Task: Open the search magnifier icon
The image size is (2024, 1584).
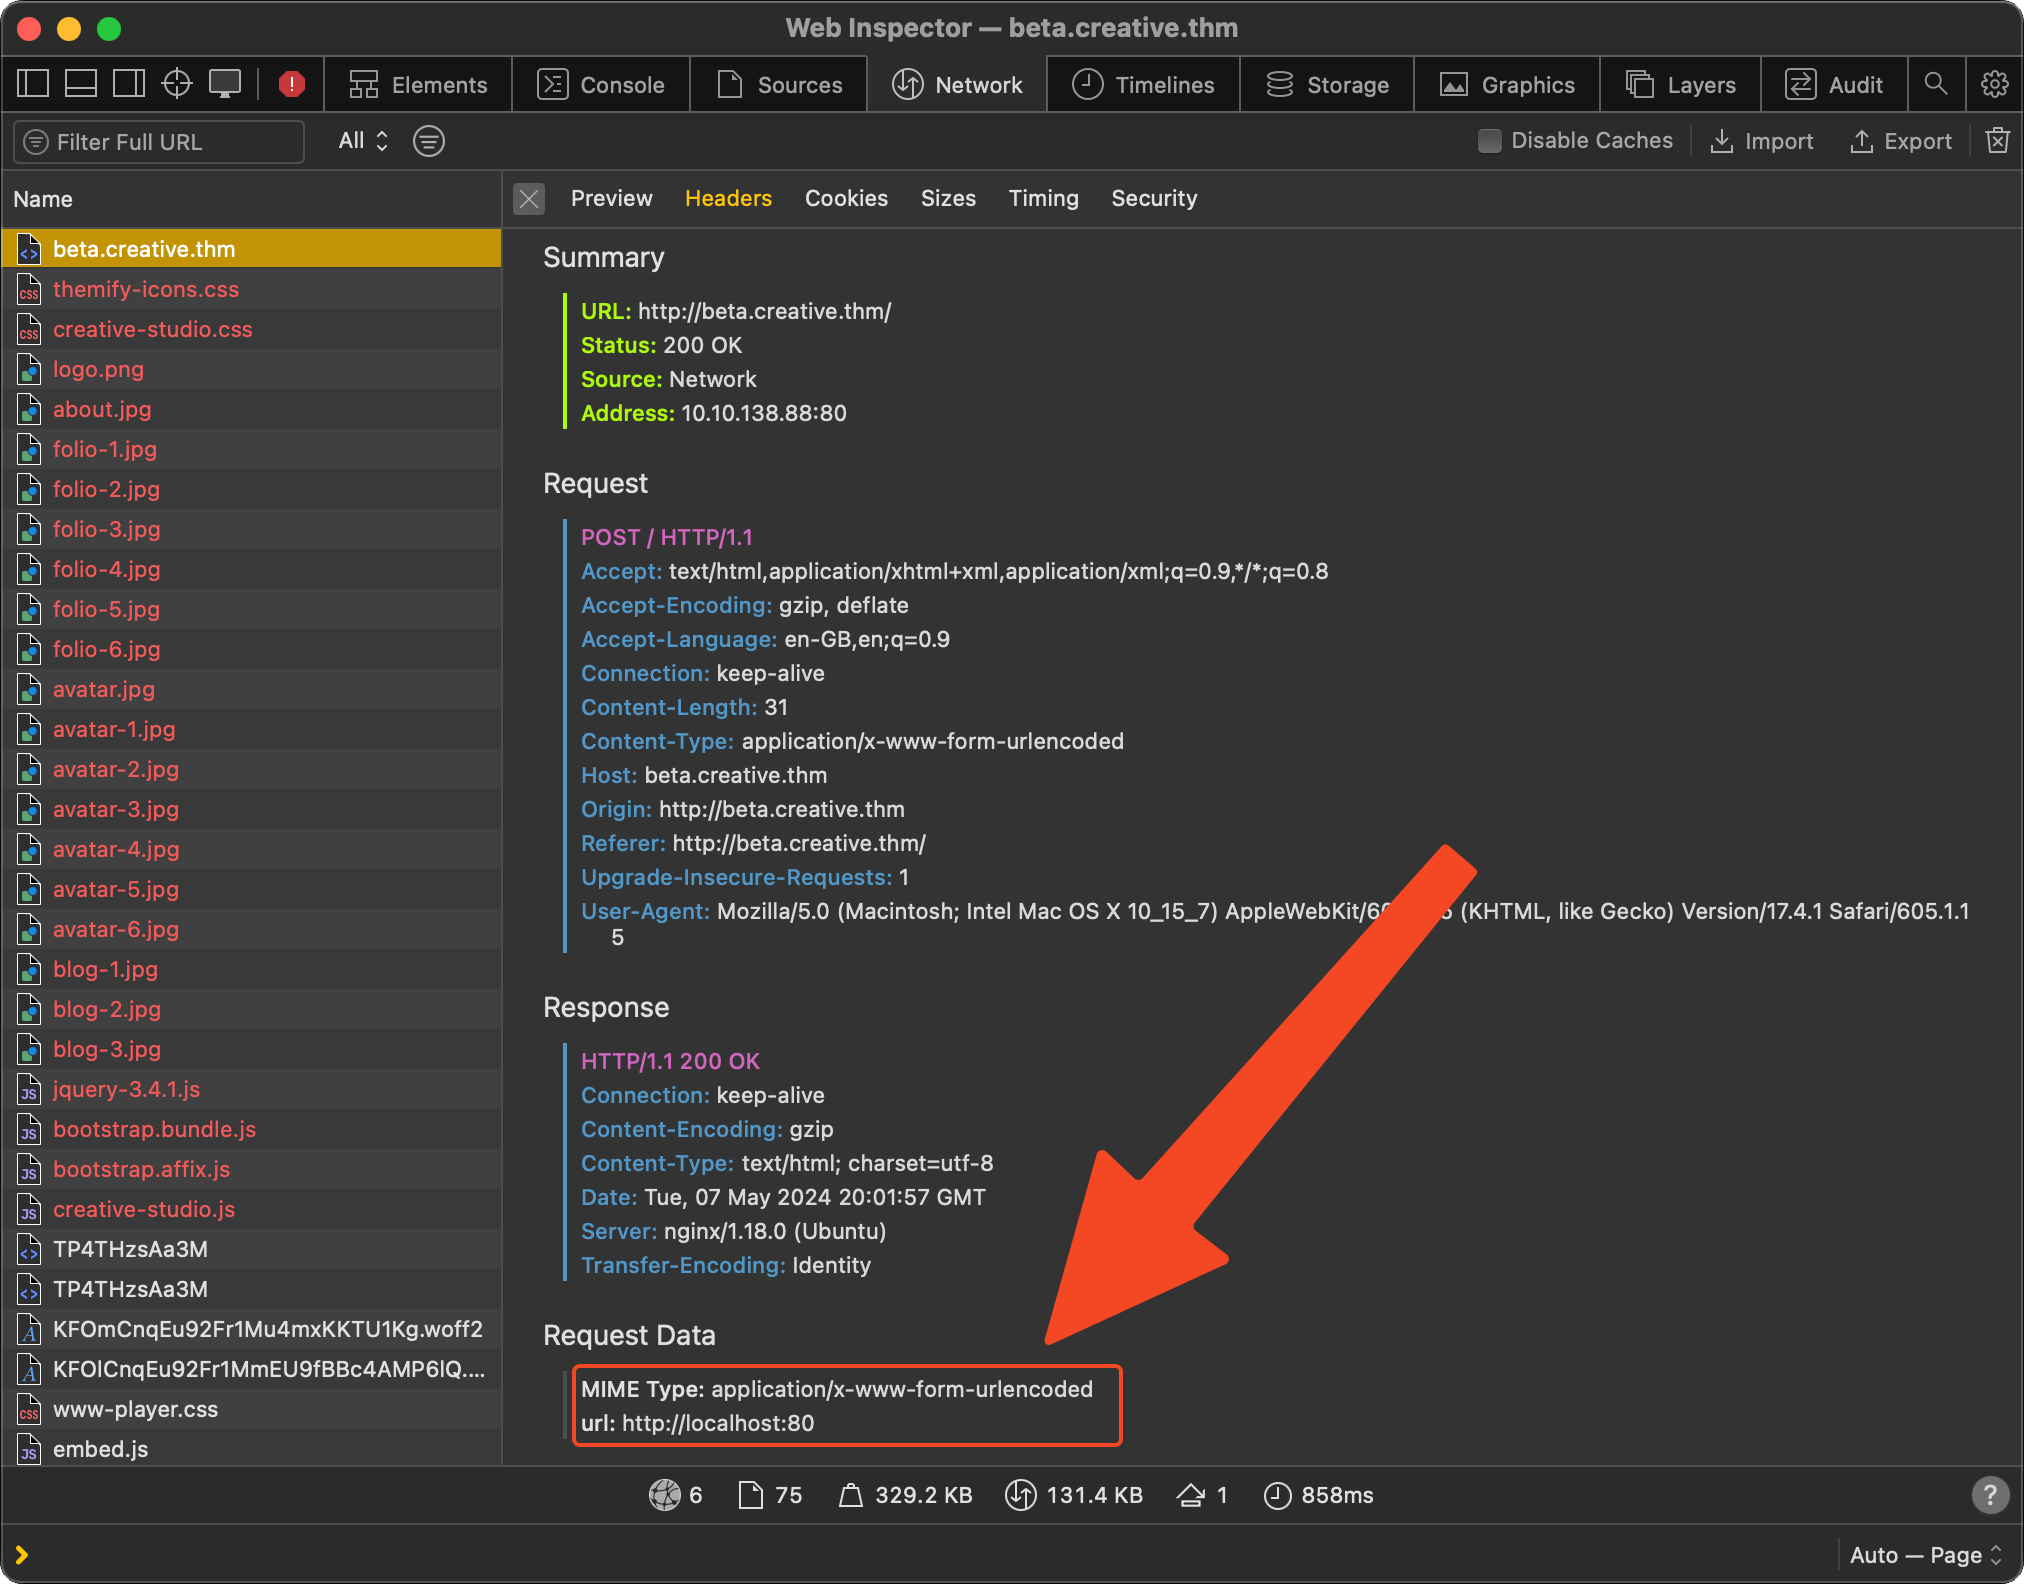Action: point(1936,84)
